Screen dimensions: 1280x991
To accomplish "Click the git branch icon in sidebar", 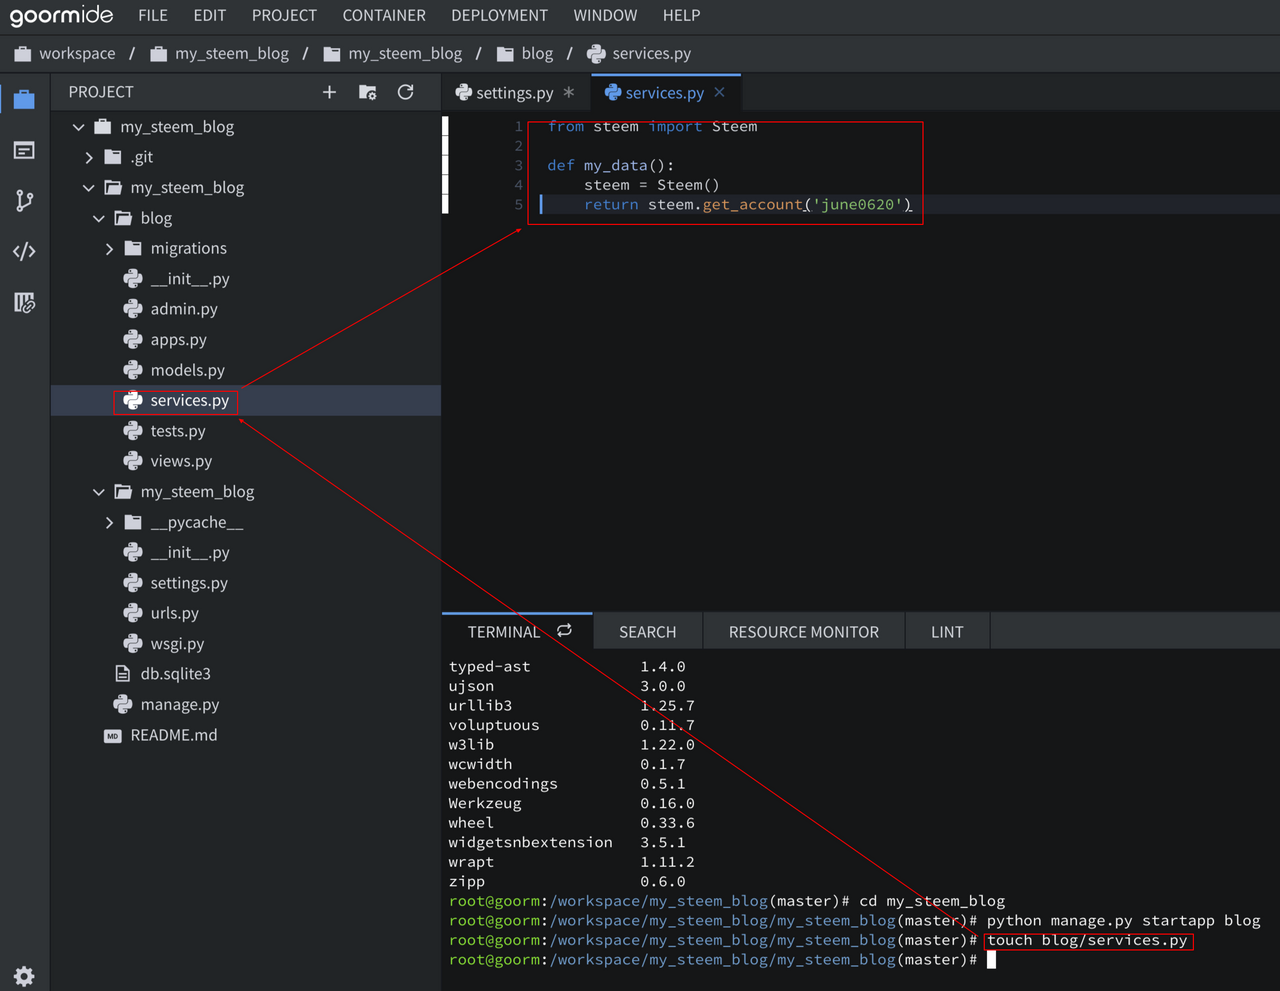I will (24, 201).
